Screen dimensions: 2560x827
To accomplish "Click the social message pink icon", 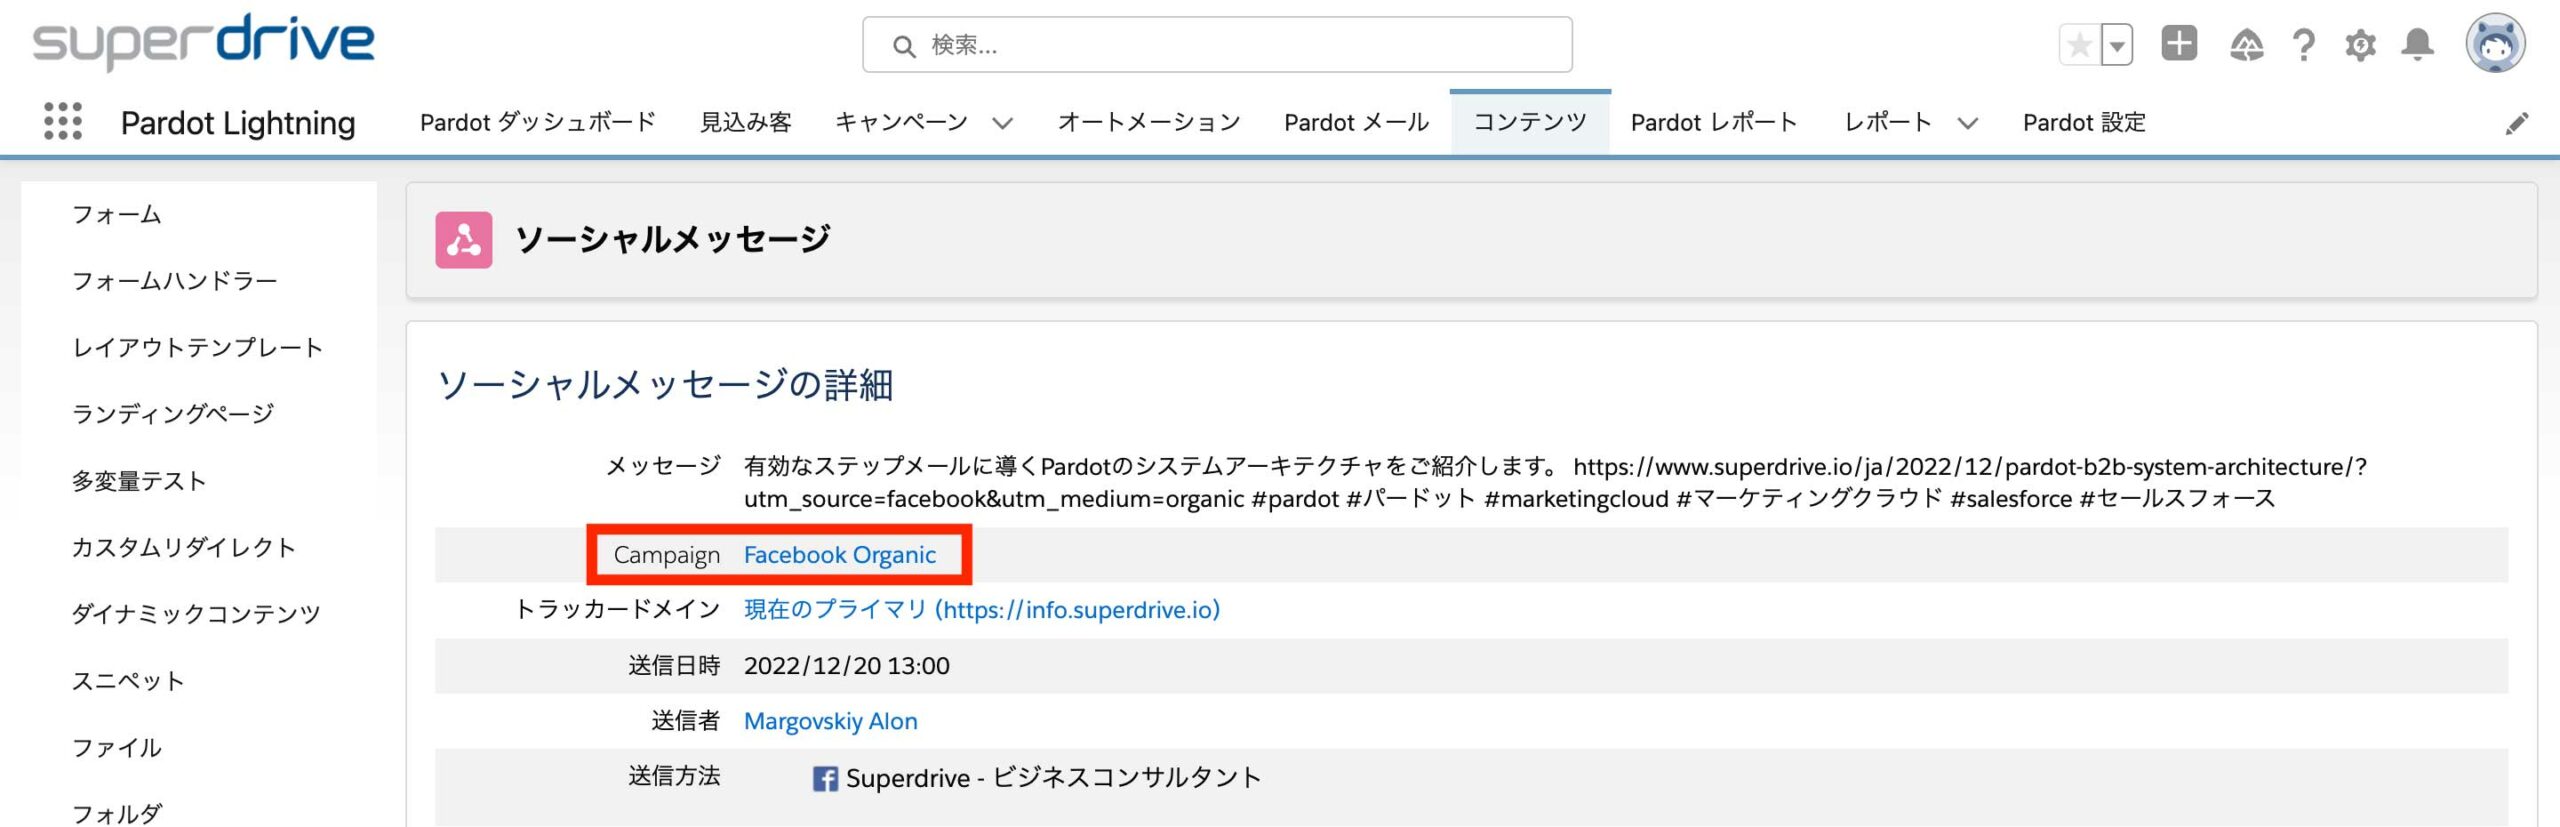I will (464, 240).
